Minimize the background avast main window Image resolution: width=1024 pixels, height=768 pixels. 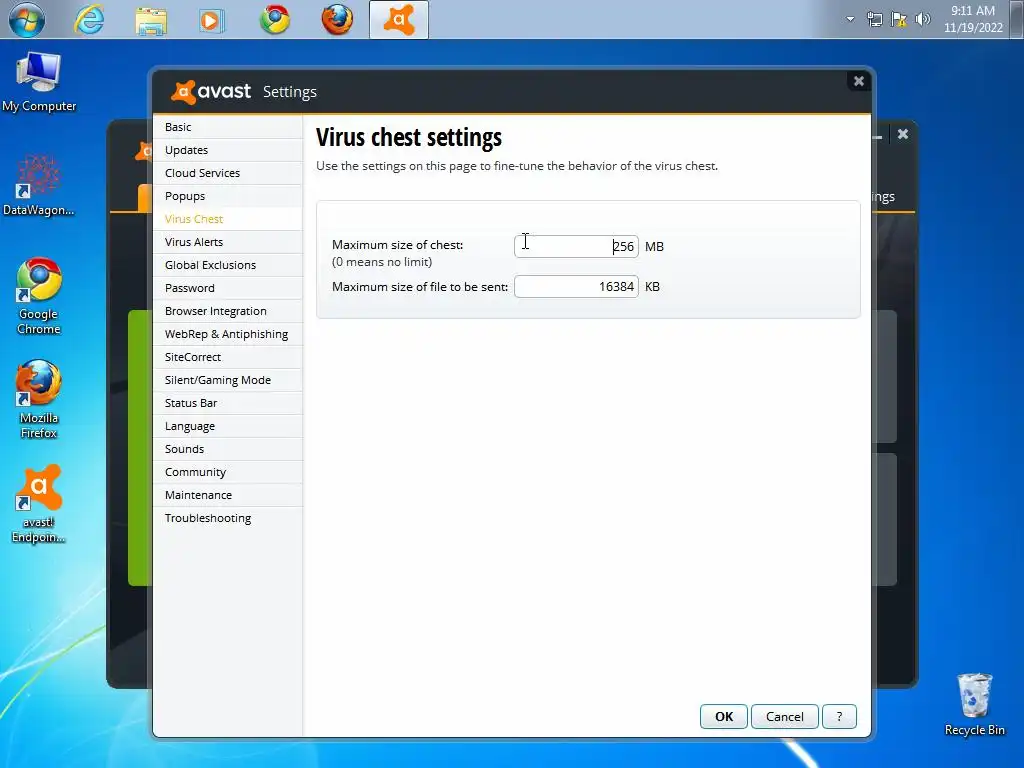pos(878,135)
